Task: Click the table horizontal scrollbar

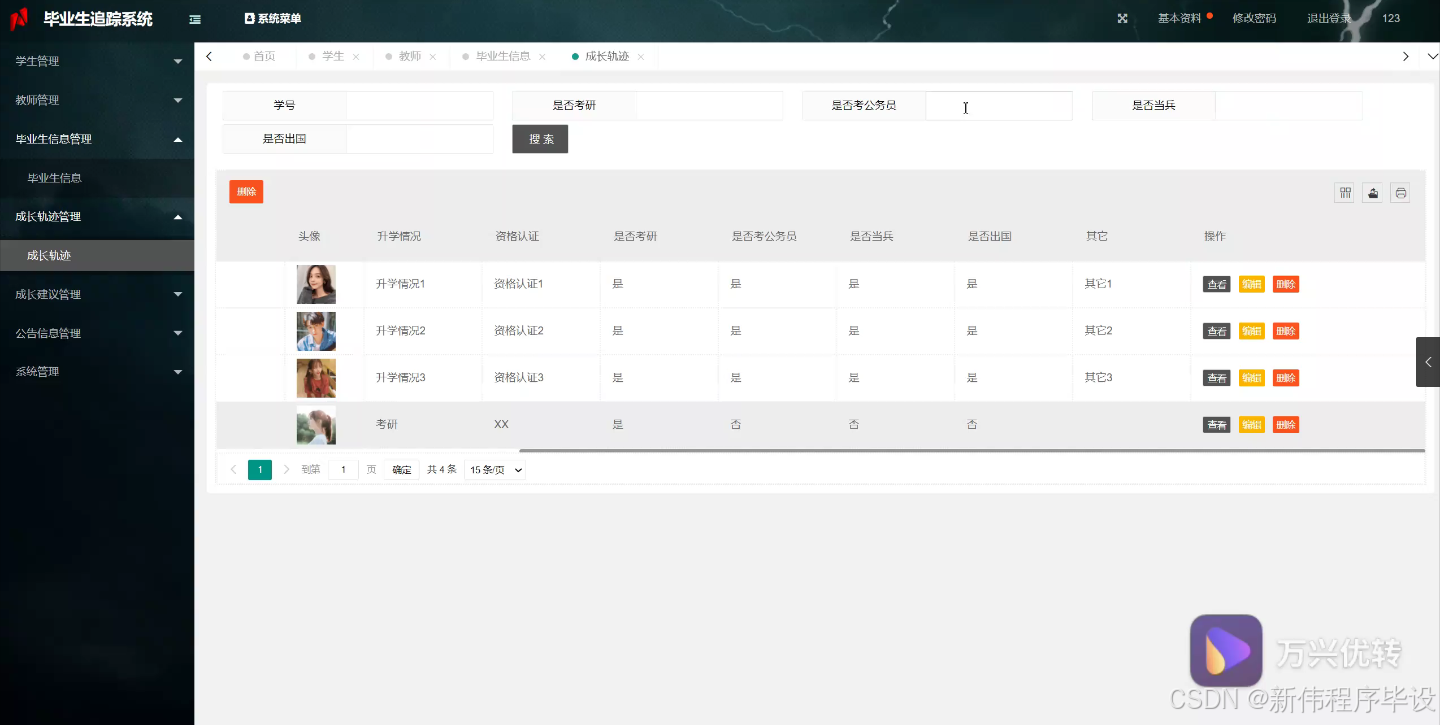Action: [972, 451]
